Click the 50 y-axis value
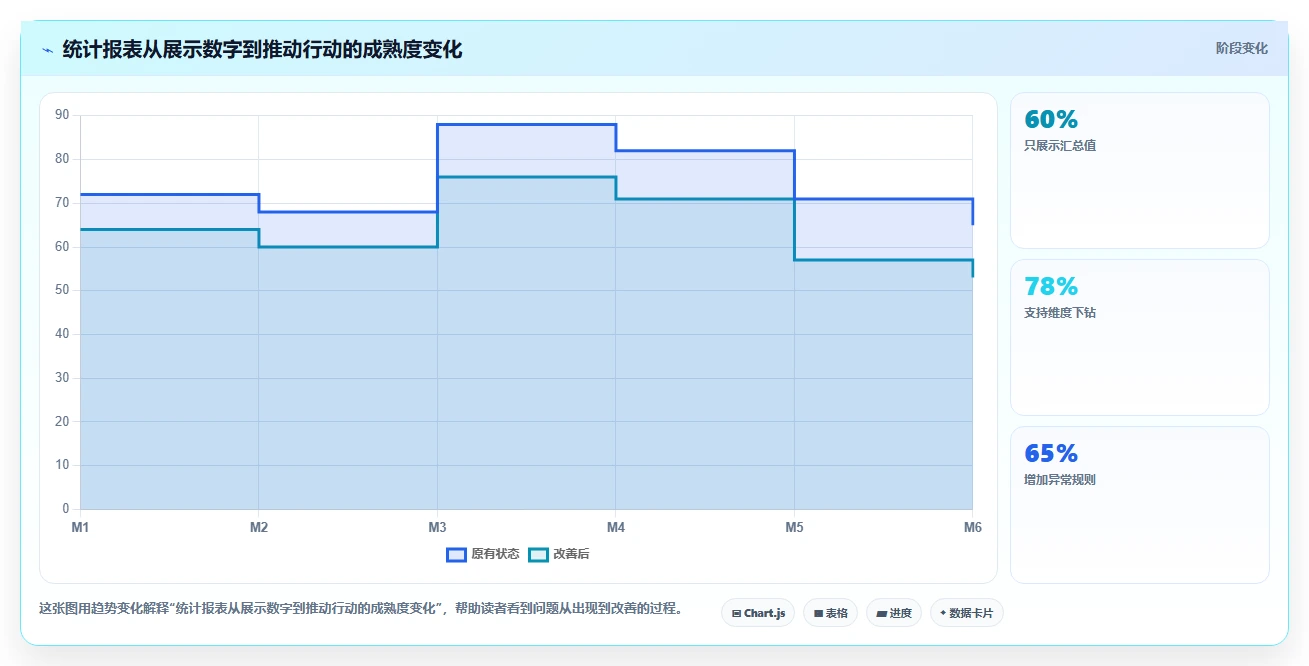 [62, 290]
